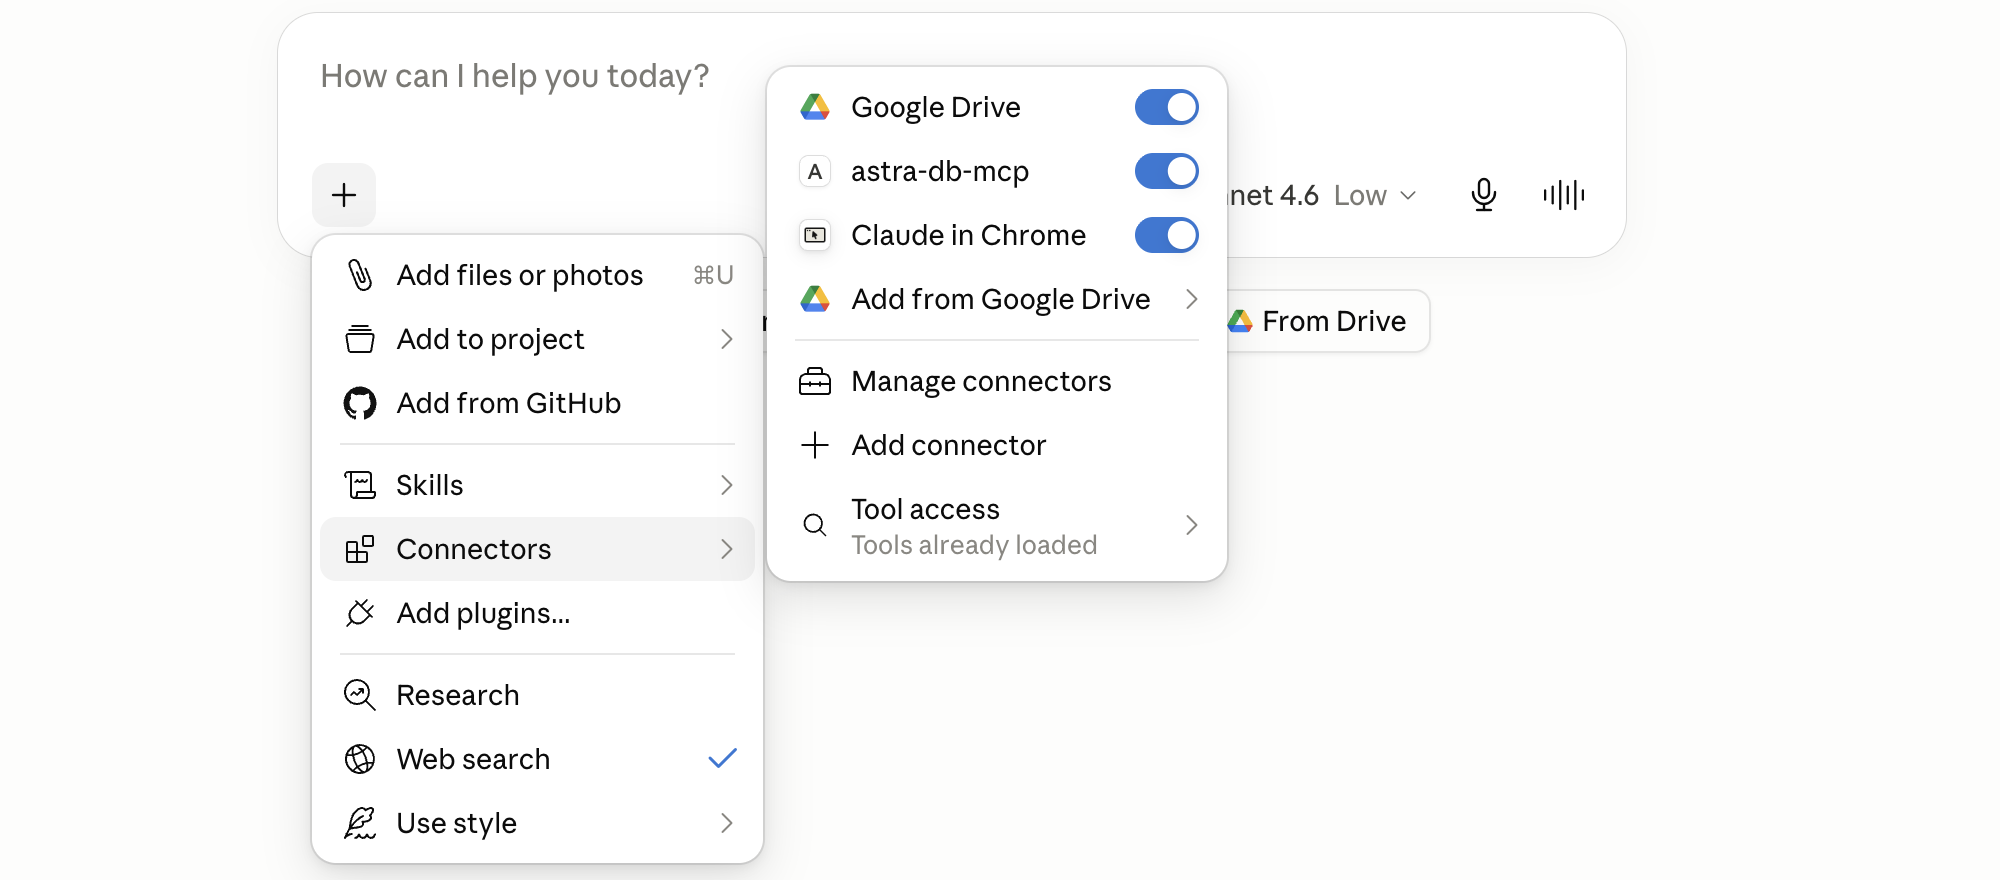Click the 'Tools already loaded' subtitle text
The width and height of the screenshot is (2000, 880).
coord(974,545)
